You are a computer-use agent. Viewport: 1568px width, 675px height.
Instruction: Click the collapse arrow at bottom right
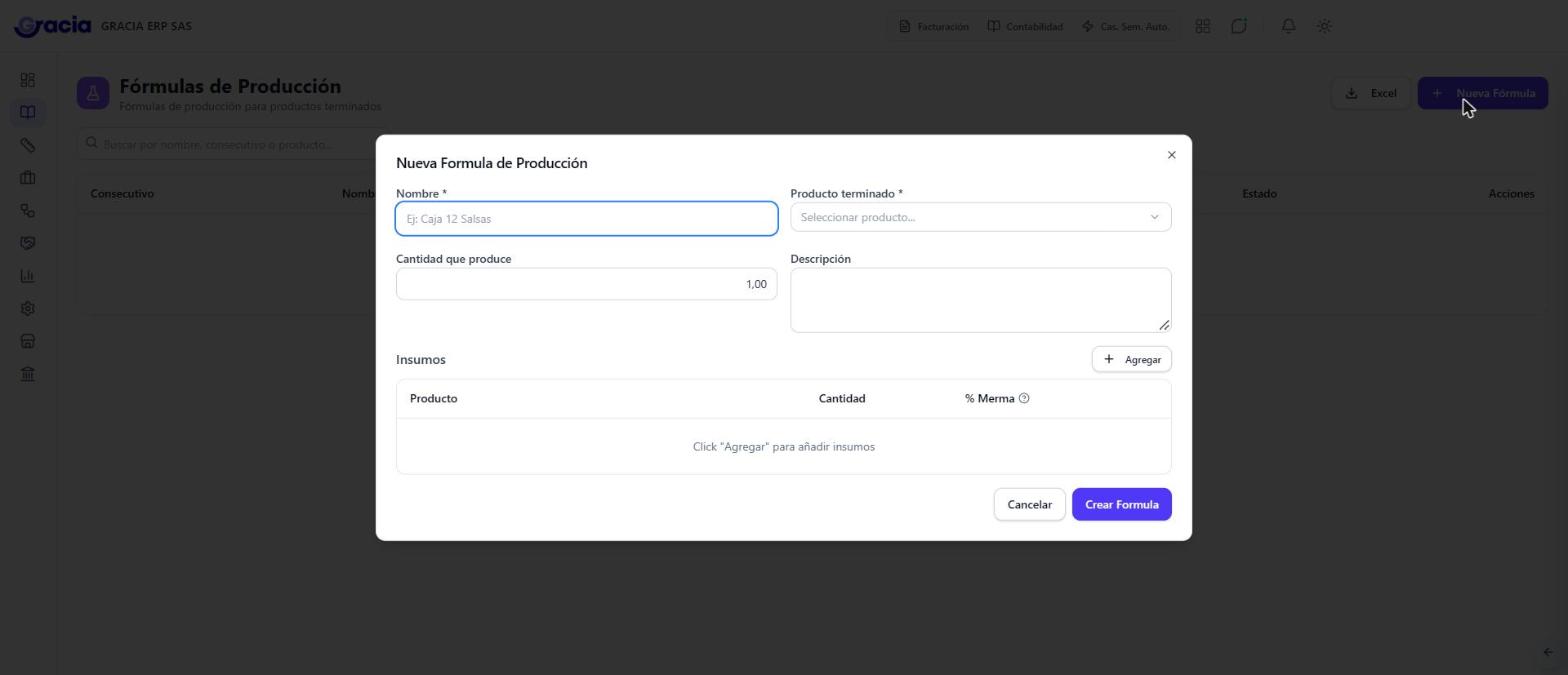pos(1548,652)
